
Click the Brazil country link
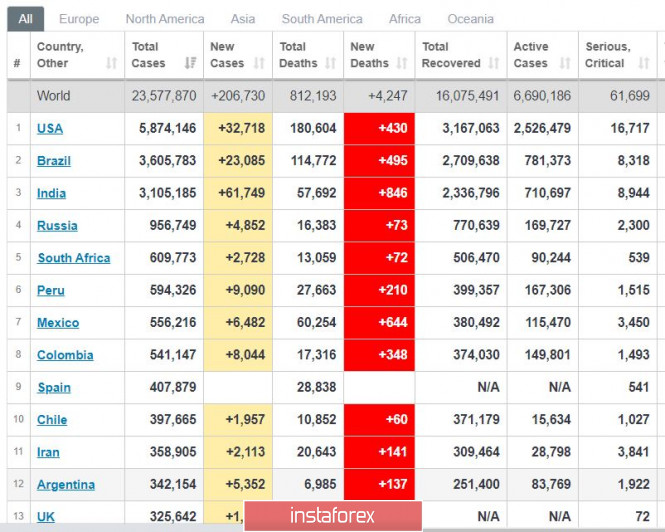[x=54, y=161]
